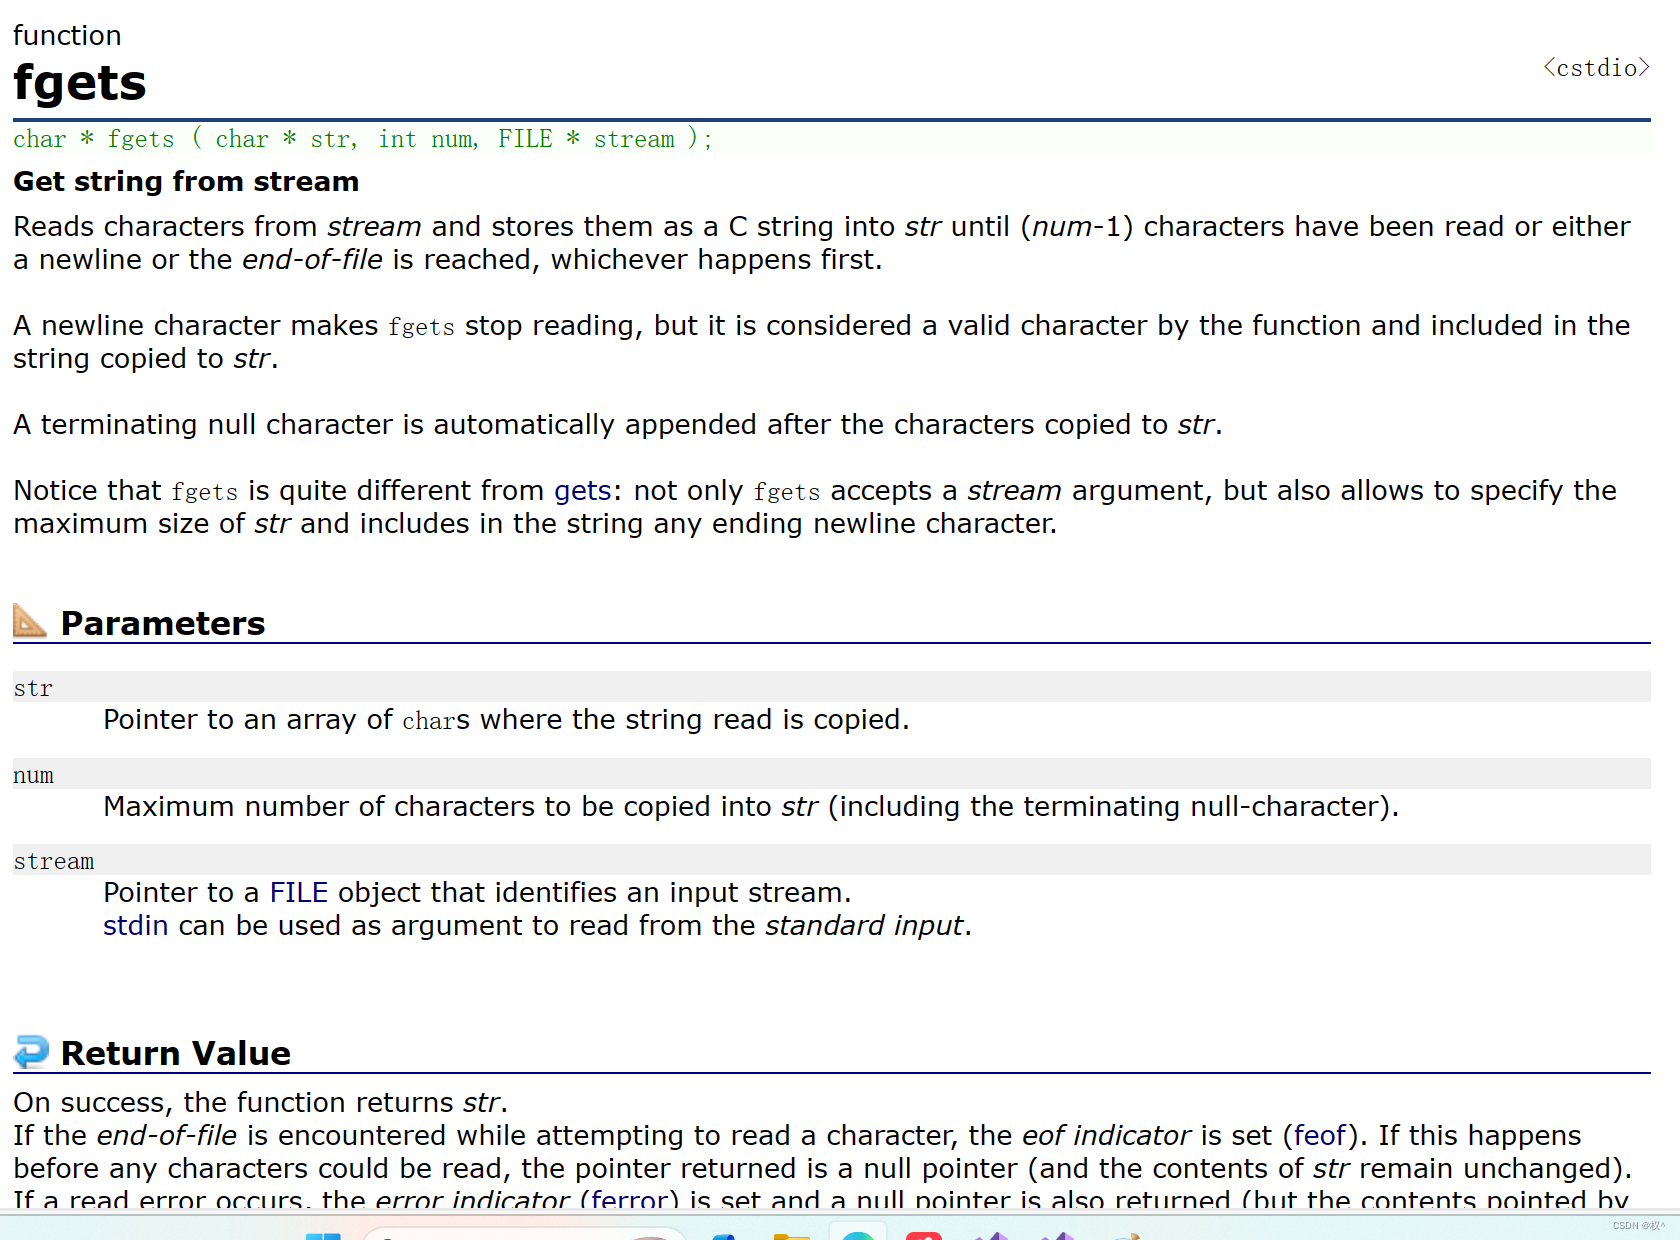Click the 'Get string from stream' heading

click(x=186, y=181)
